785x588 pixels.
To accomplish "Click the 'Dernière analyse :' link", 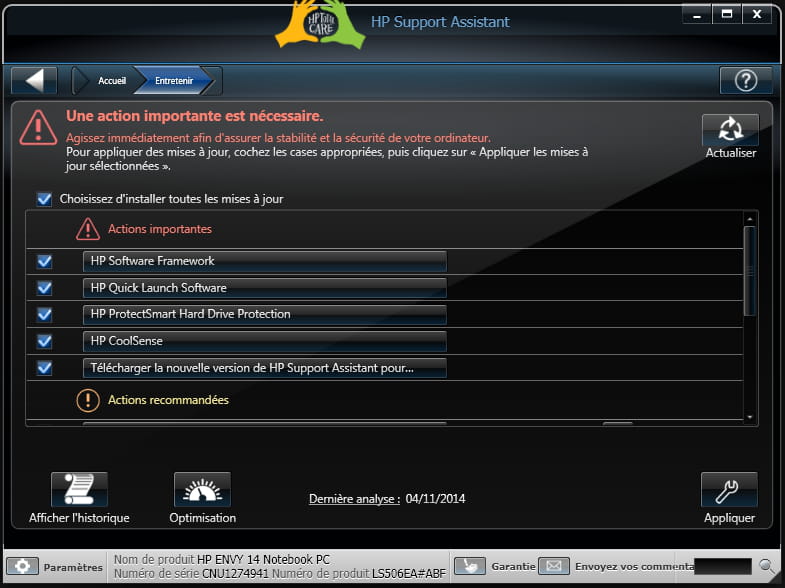I will [354, 499].
